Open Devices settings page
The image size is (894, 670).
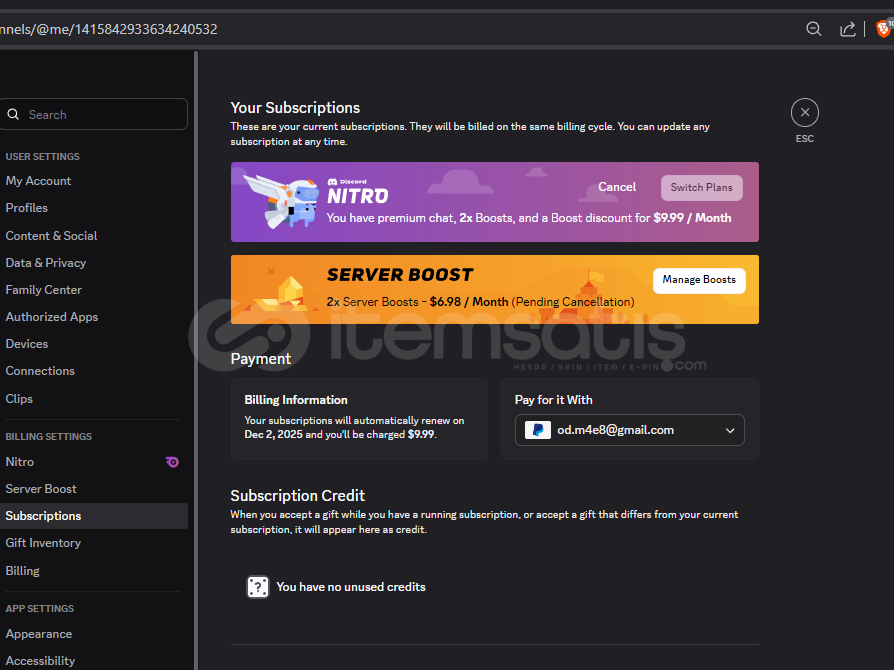[27, 344]
